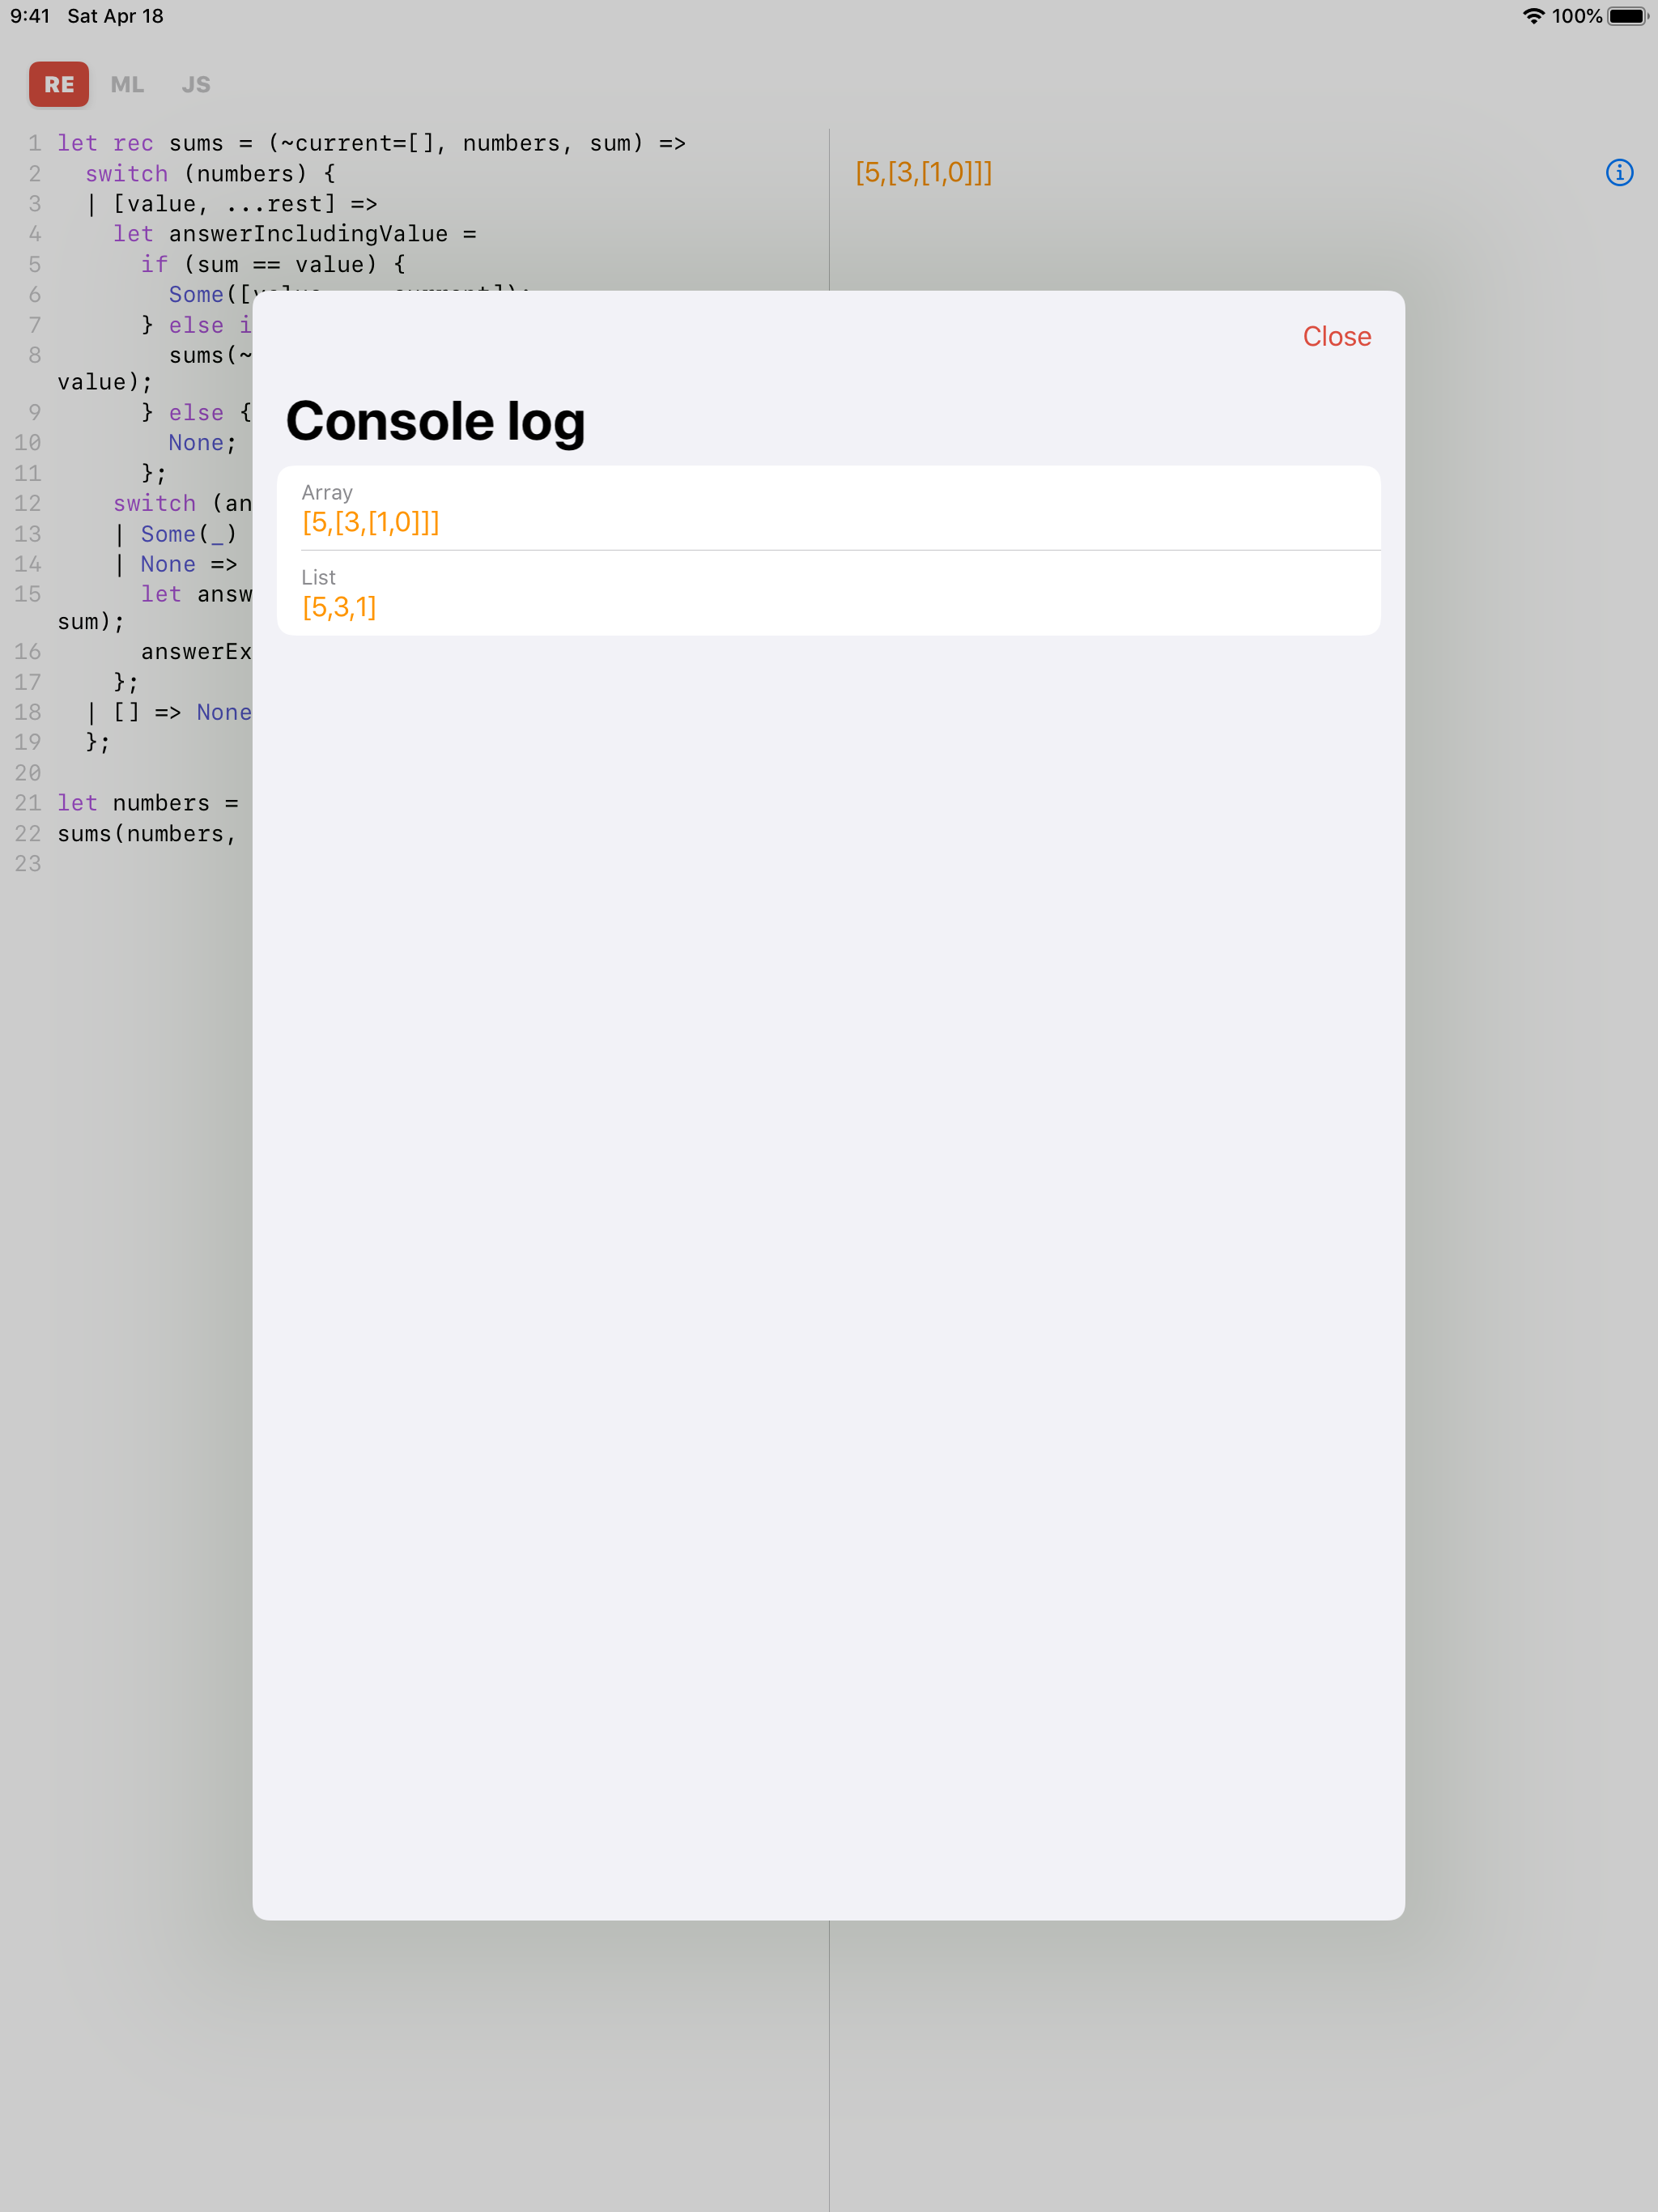Click line number 21 in the gutter
The image size is (1658, 2212).
(x=27, y=802)
